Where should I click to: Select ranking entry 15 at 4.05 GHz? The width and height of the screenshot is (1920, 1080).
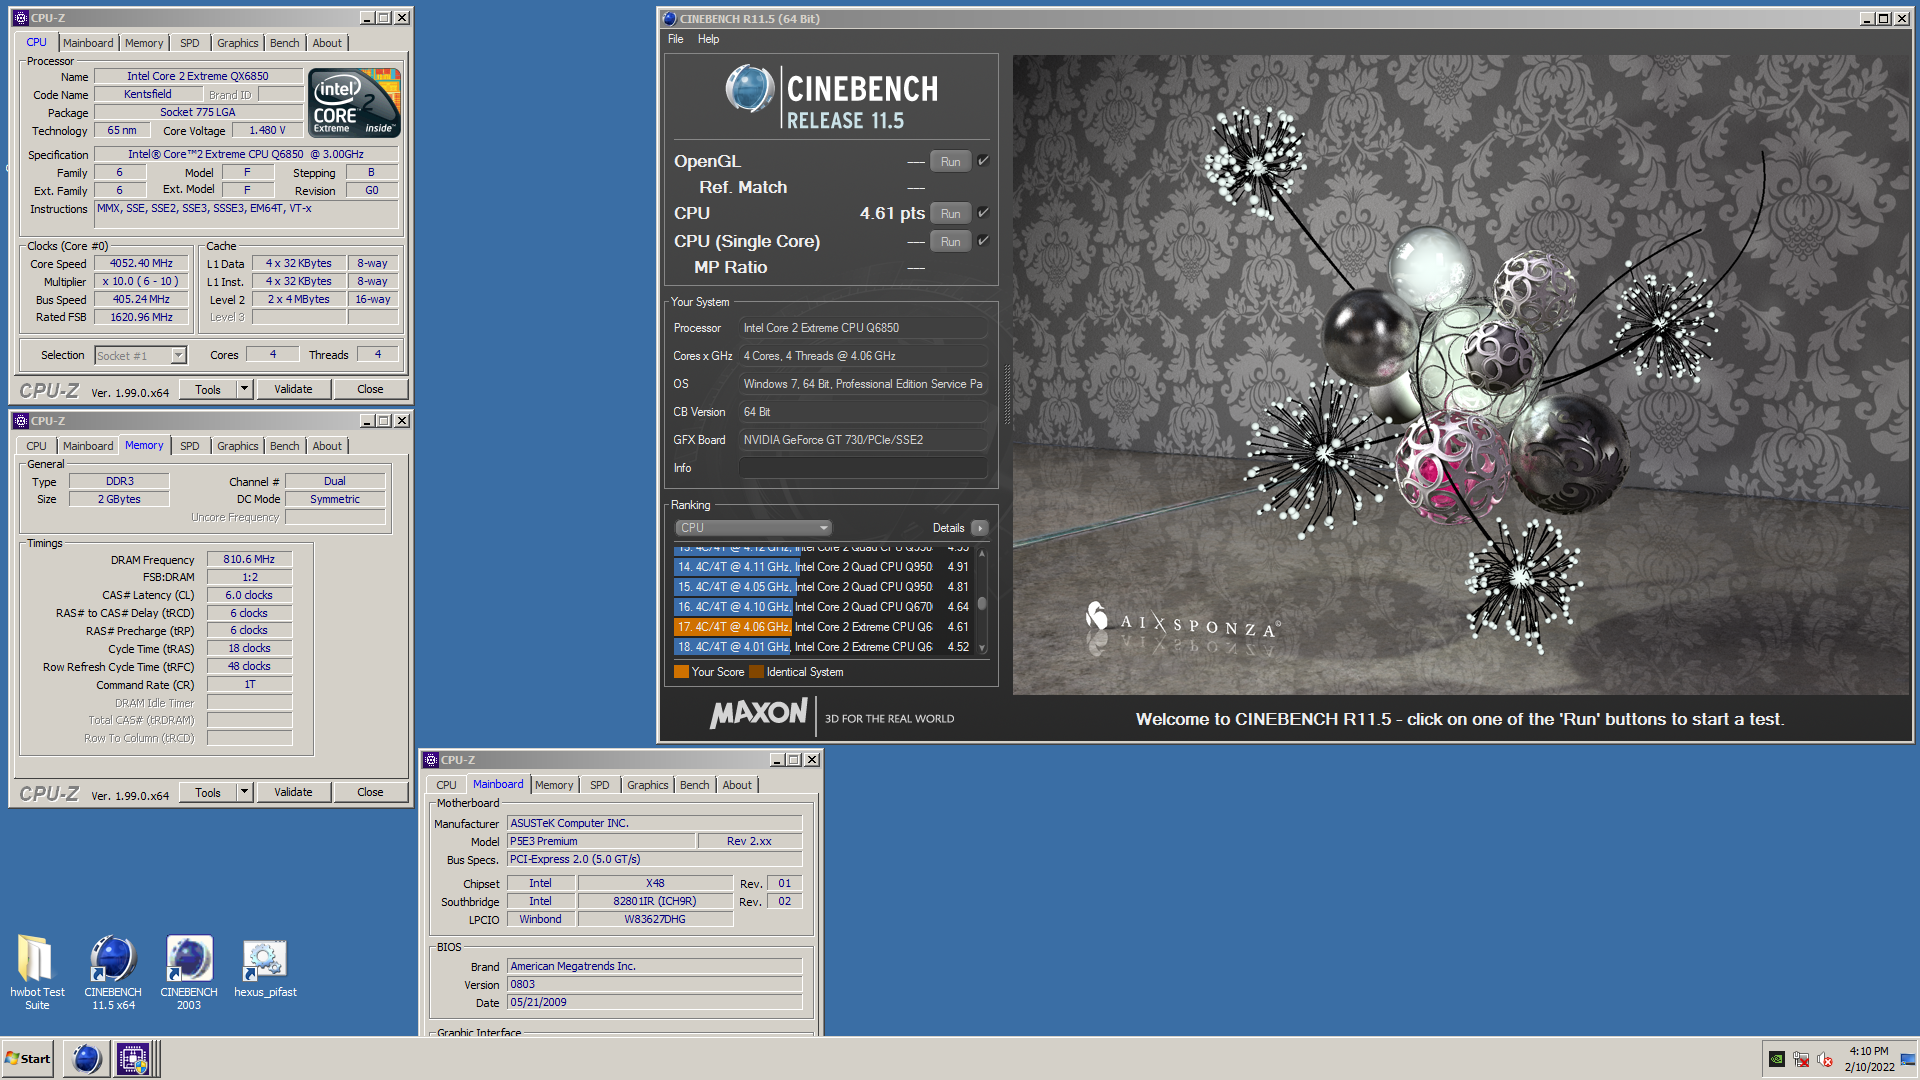coord(824,587)
